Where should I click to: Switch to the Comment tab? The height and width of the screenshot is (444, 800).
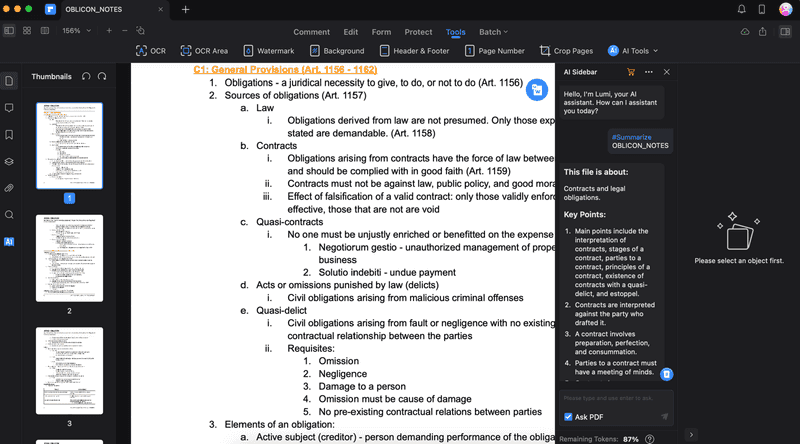311,31
